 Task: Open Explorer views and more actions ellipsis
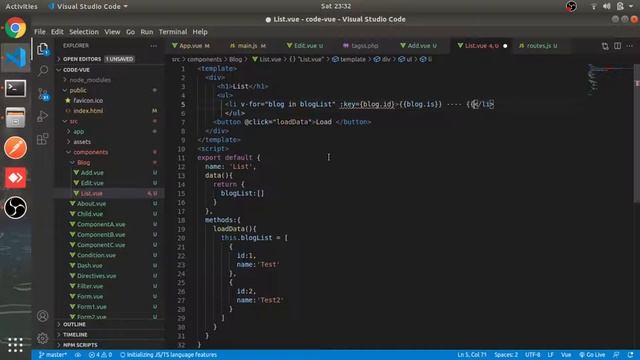coord(153,46)
